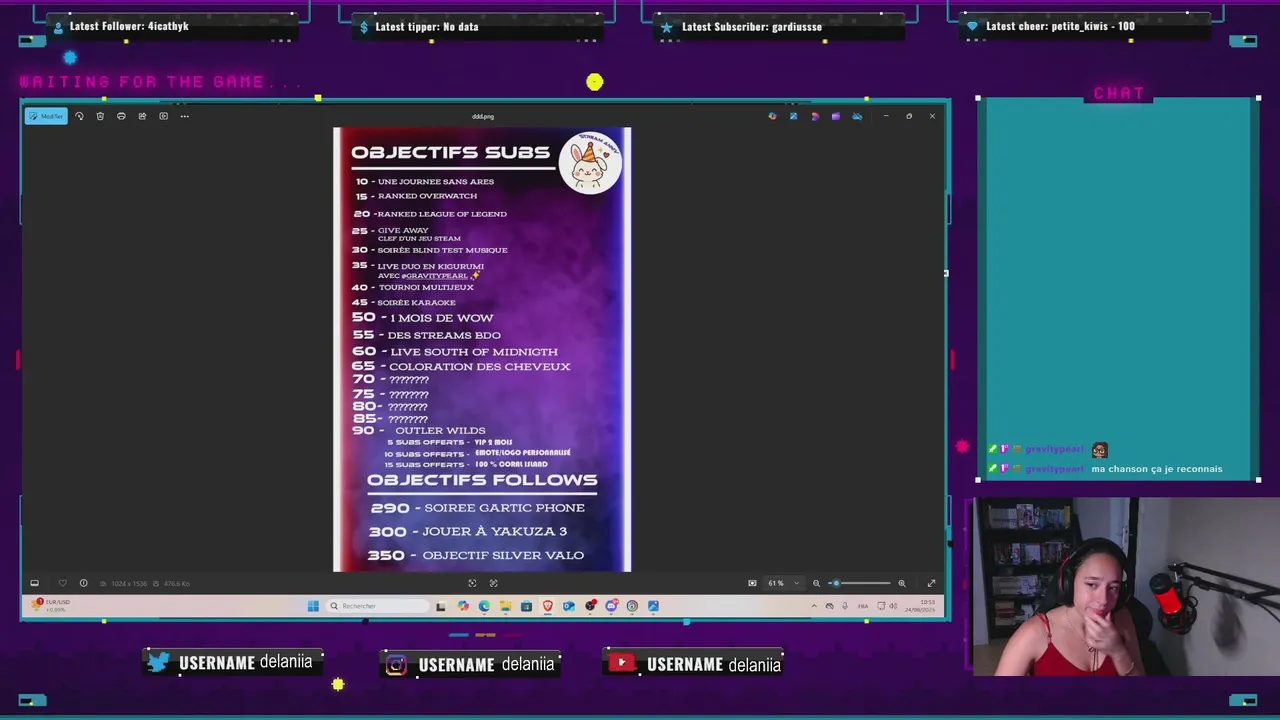Click chat message 'ma chanson ça je reconnais'
The width and height of the screenshot is (1280, 720).
click(x=1157, y=468)
